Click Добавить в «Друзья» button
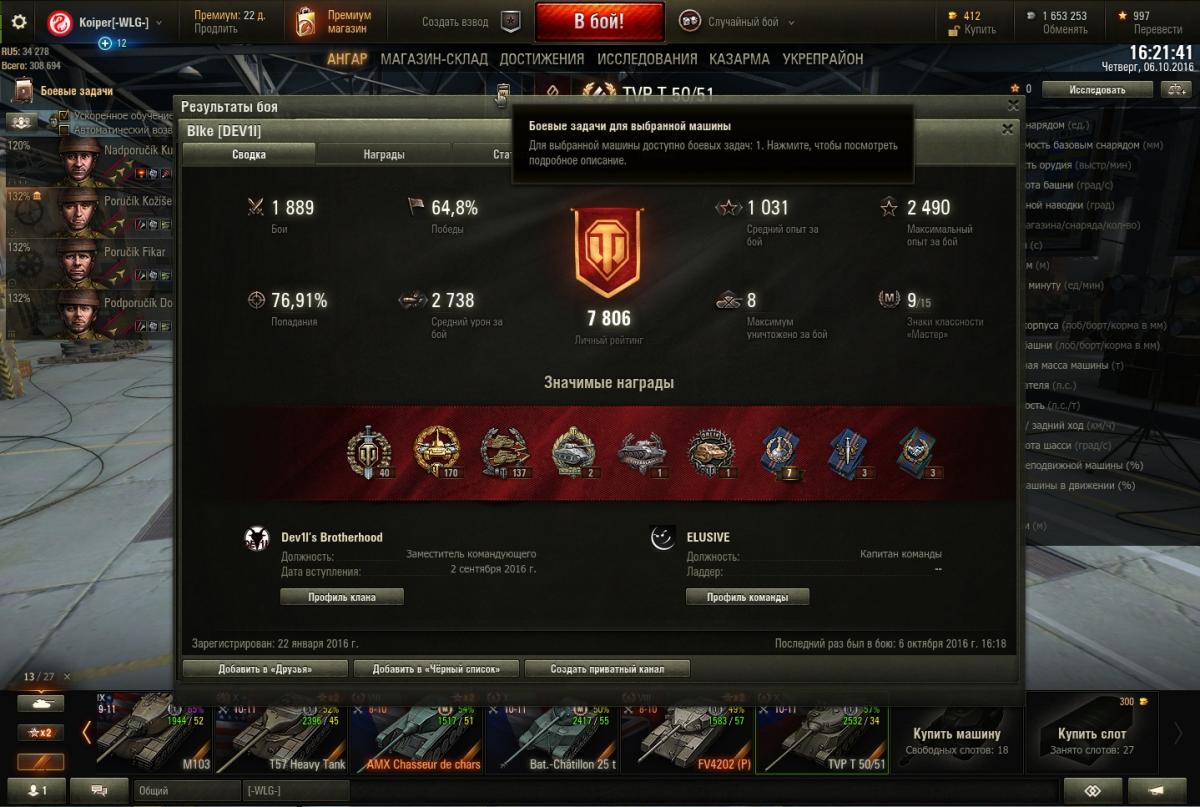 click(x=265, y=669)
